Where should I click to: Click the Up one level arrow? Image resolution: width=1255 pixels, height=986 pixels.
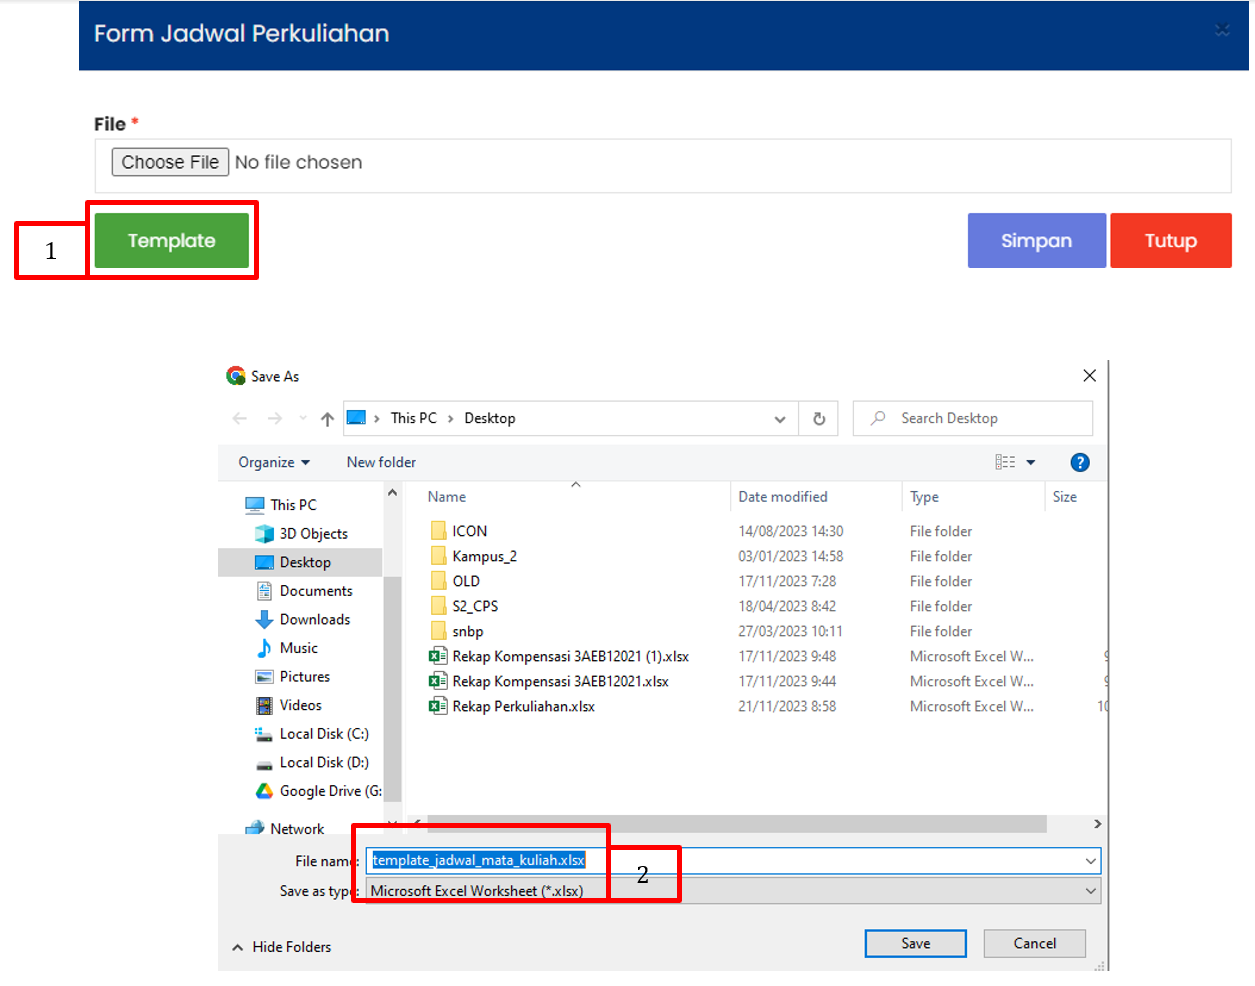(327, 419)
